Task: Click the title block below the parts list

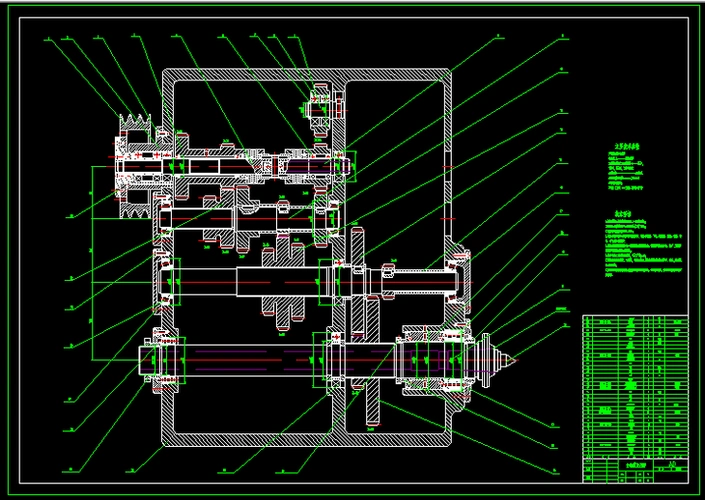Action: 636,468
